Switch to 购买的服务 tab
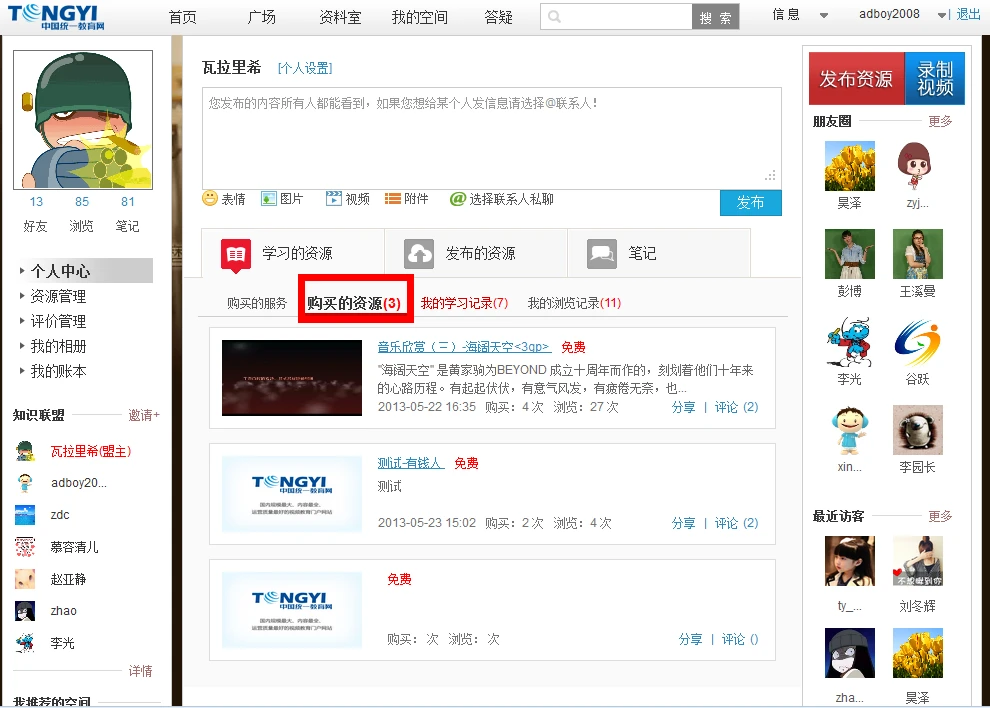The width and height of the screenshot is (990, 708). [257, 303]
